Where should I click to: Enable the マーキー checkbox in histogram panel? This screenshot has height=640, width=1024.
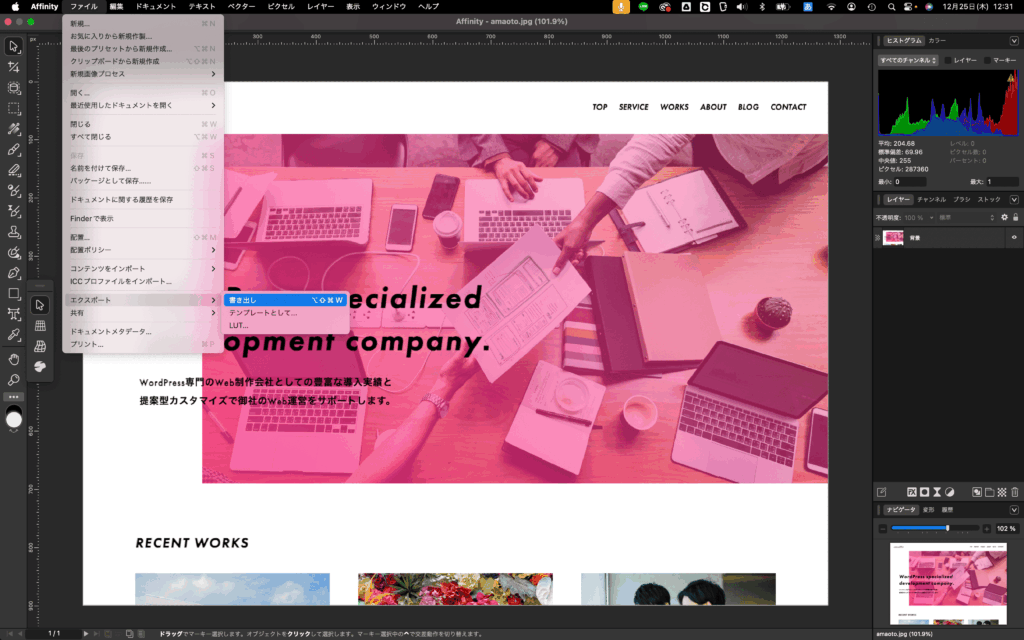point(988,61)
